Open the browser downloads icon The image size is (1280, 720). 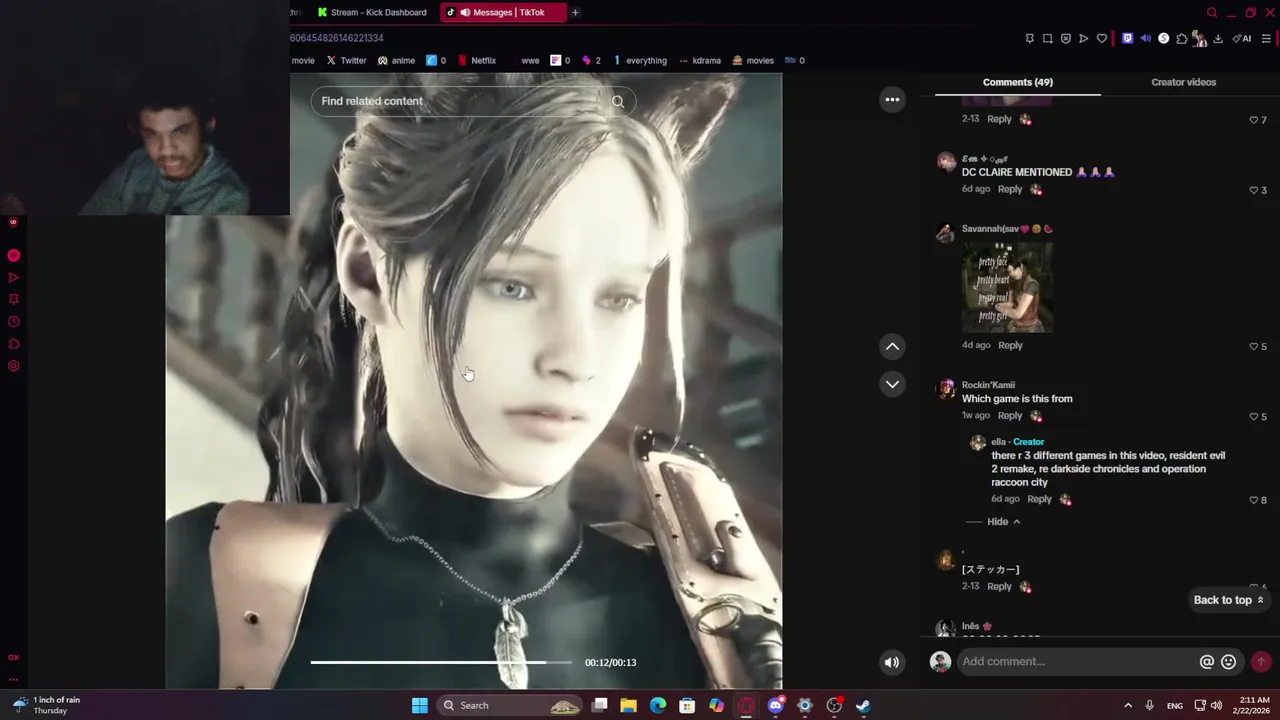click(x=1218, y=39)
